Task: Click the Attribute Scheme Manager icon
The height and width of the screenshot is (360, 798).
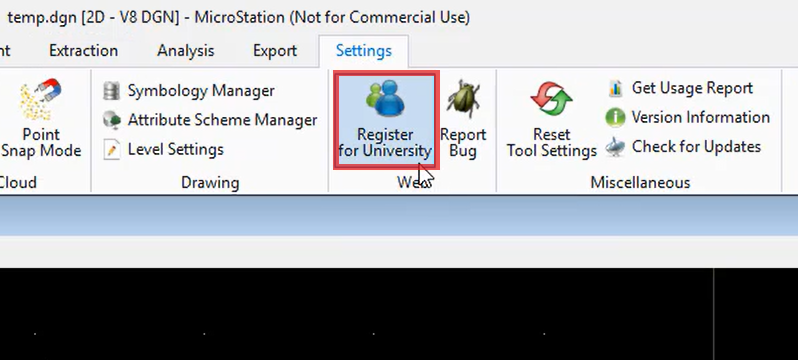Action: pyautogui.click(x=111, y=120)
